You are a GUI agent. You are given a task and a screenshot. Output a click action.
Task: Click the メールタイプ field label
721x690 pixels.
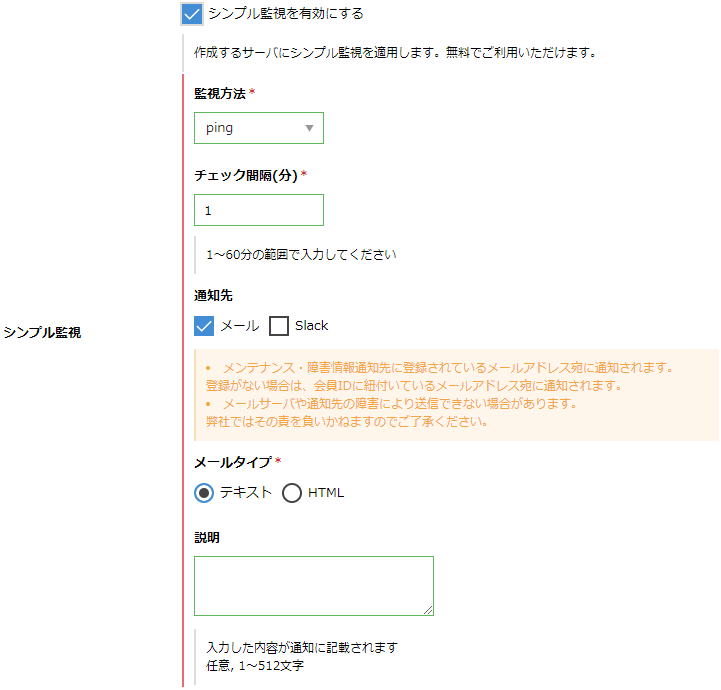click(233, 462)
